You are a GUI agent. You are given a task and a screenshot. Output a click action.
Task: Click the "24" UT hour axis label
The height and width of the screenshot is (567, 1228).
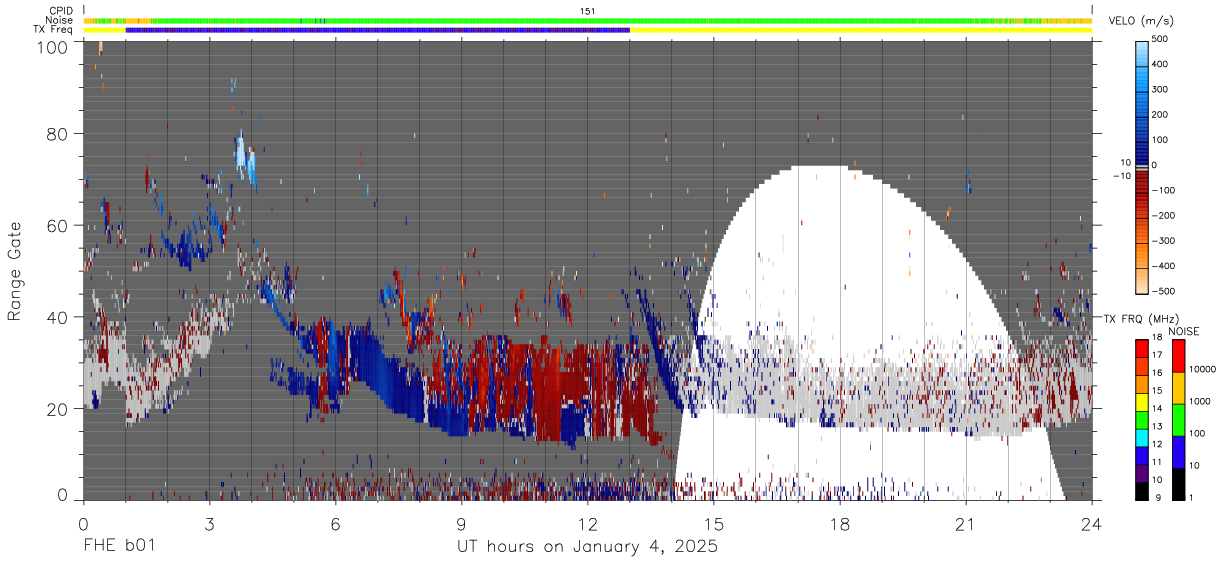[x=1092, y=523]
